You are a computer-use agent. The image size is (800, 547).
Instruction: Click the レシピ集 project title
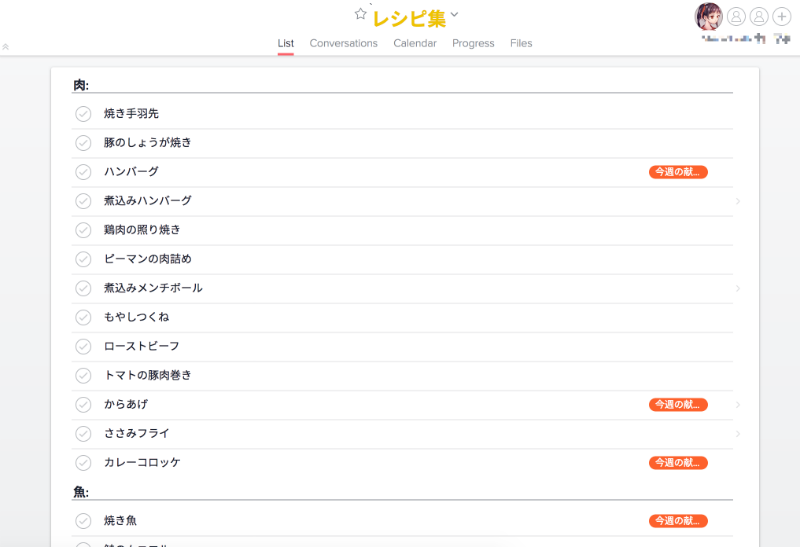409,18
